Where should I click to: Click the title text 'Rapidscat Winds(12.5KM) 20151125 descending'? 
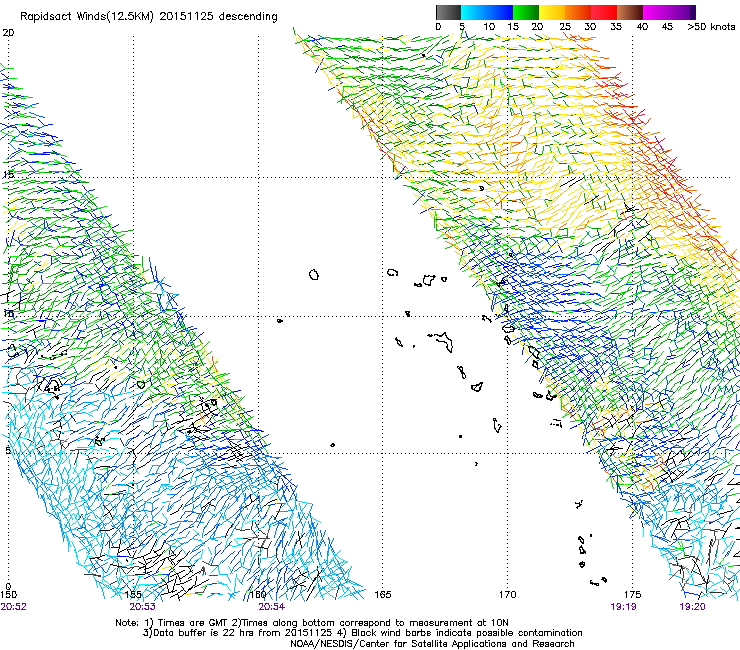click(149, 17)
